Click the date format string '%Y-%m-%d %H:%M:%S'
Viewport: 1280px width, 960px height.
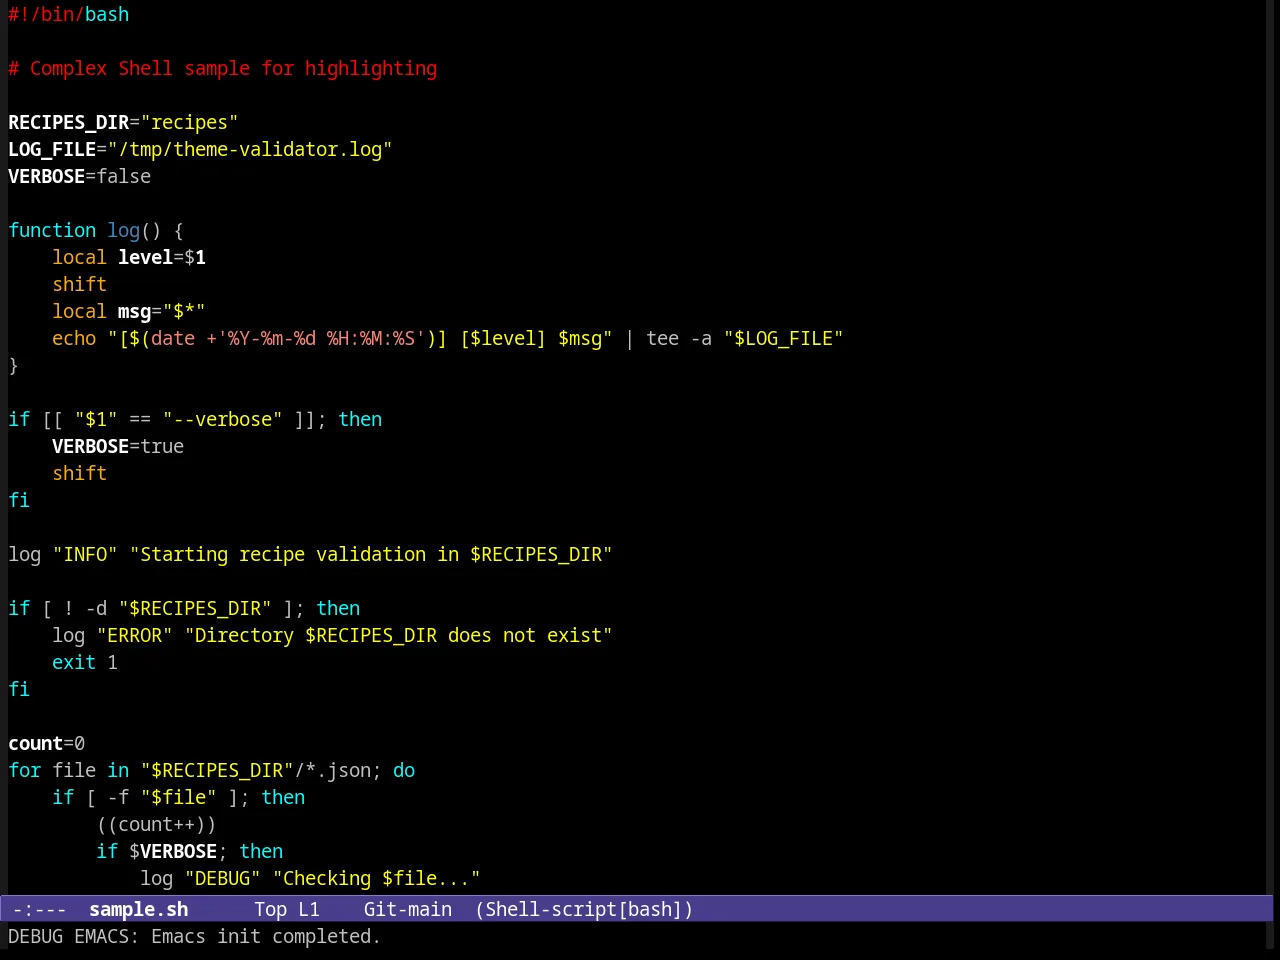tap(321, 338)
